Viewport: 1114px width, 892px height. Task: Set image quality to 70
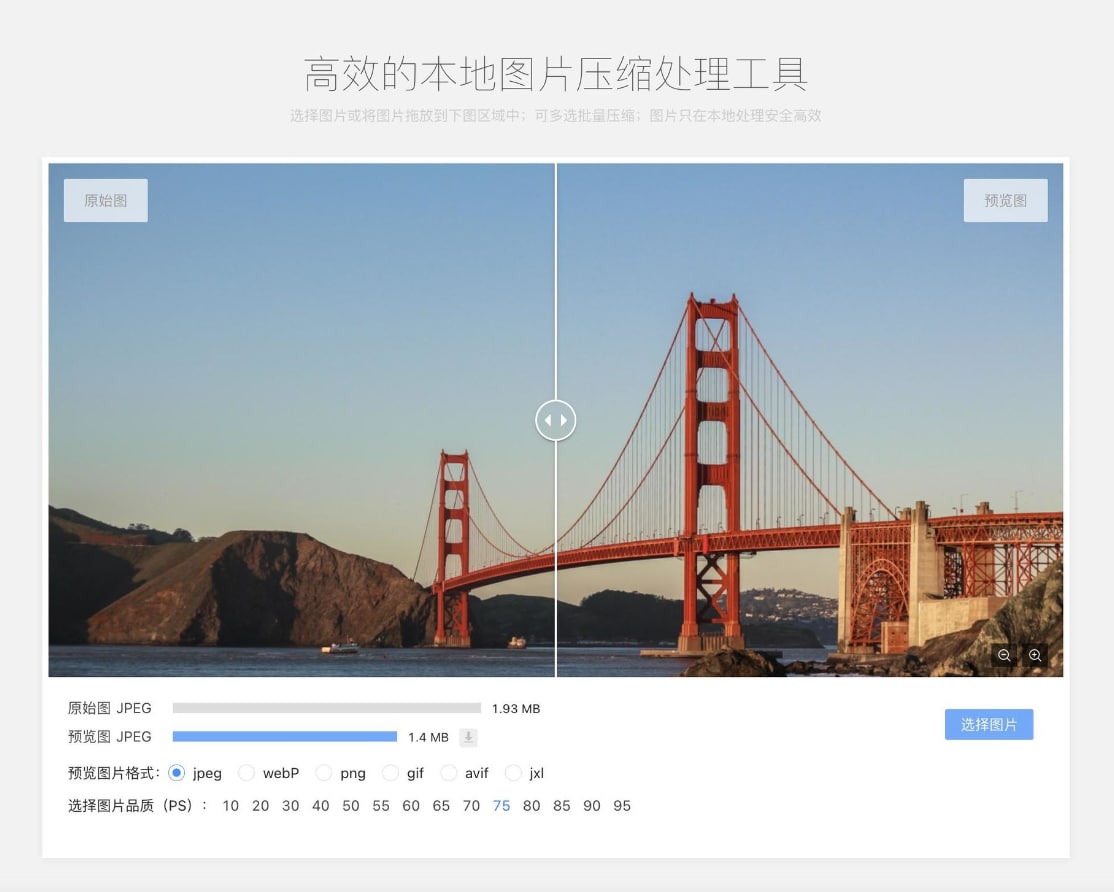pyautogui.click(x=471, y=806)
